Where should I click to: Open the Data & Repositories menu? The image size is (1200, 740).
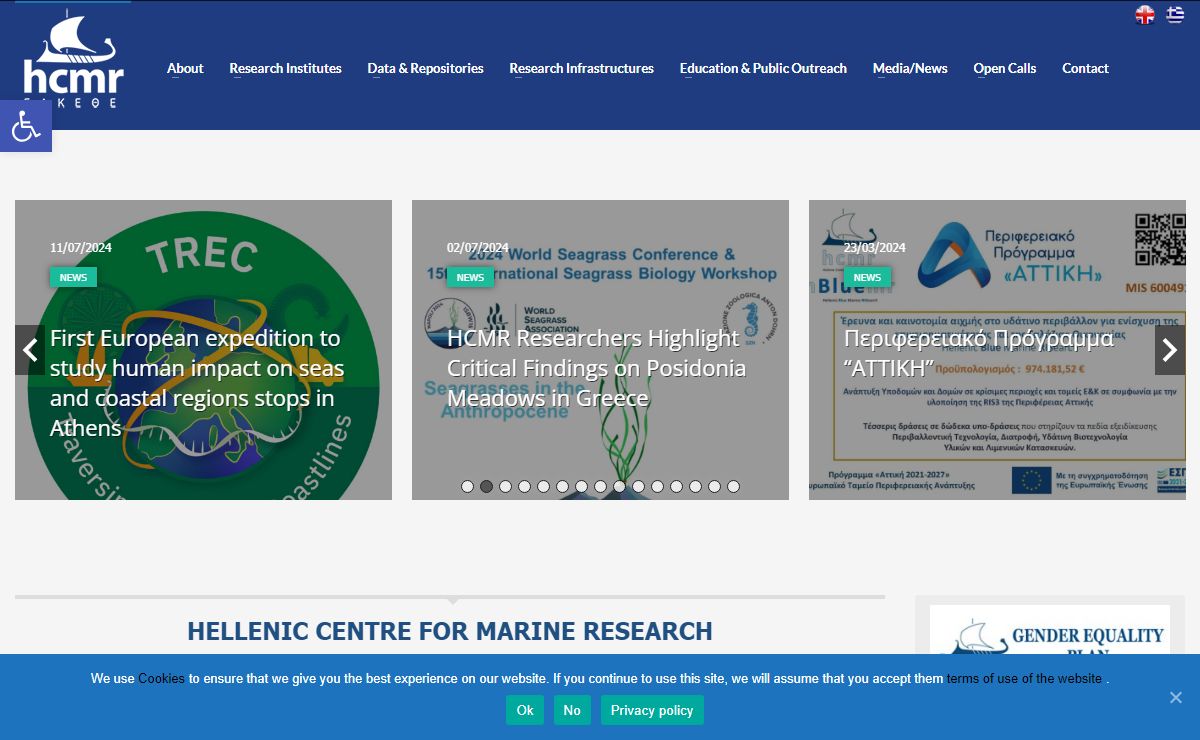(x=425, y=68)
